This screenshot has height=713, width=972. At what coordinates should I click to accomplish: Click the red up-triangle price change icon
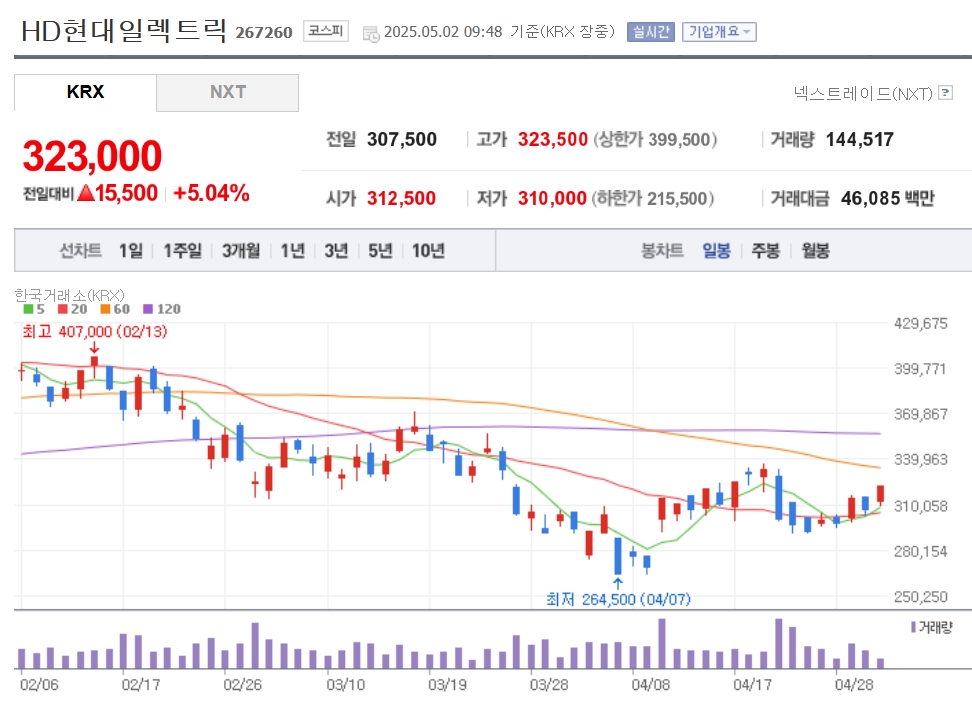click(x=86, y=193)
